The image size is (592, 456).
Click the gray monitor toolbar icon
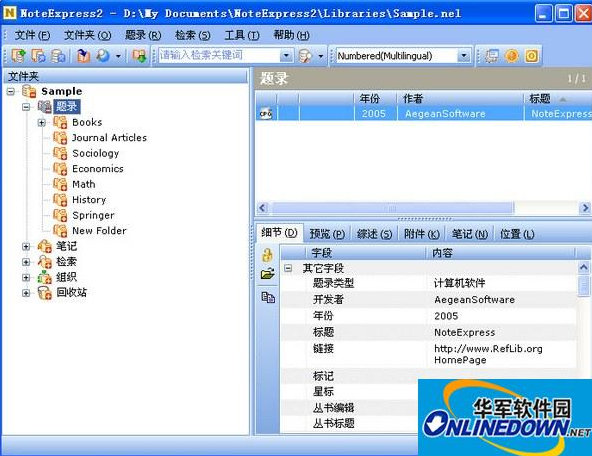point(492,56)
